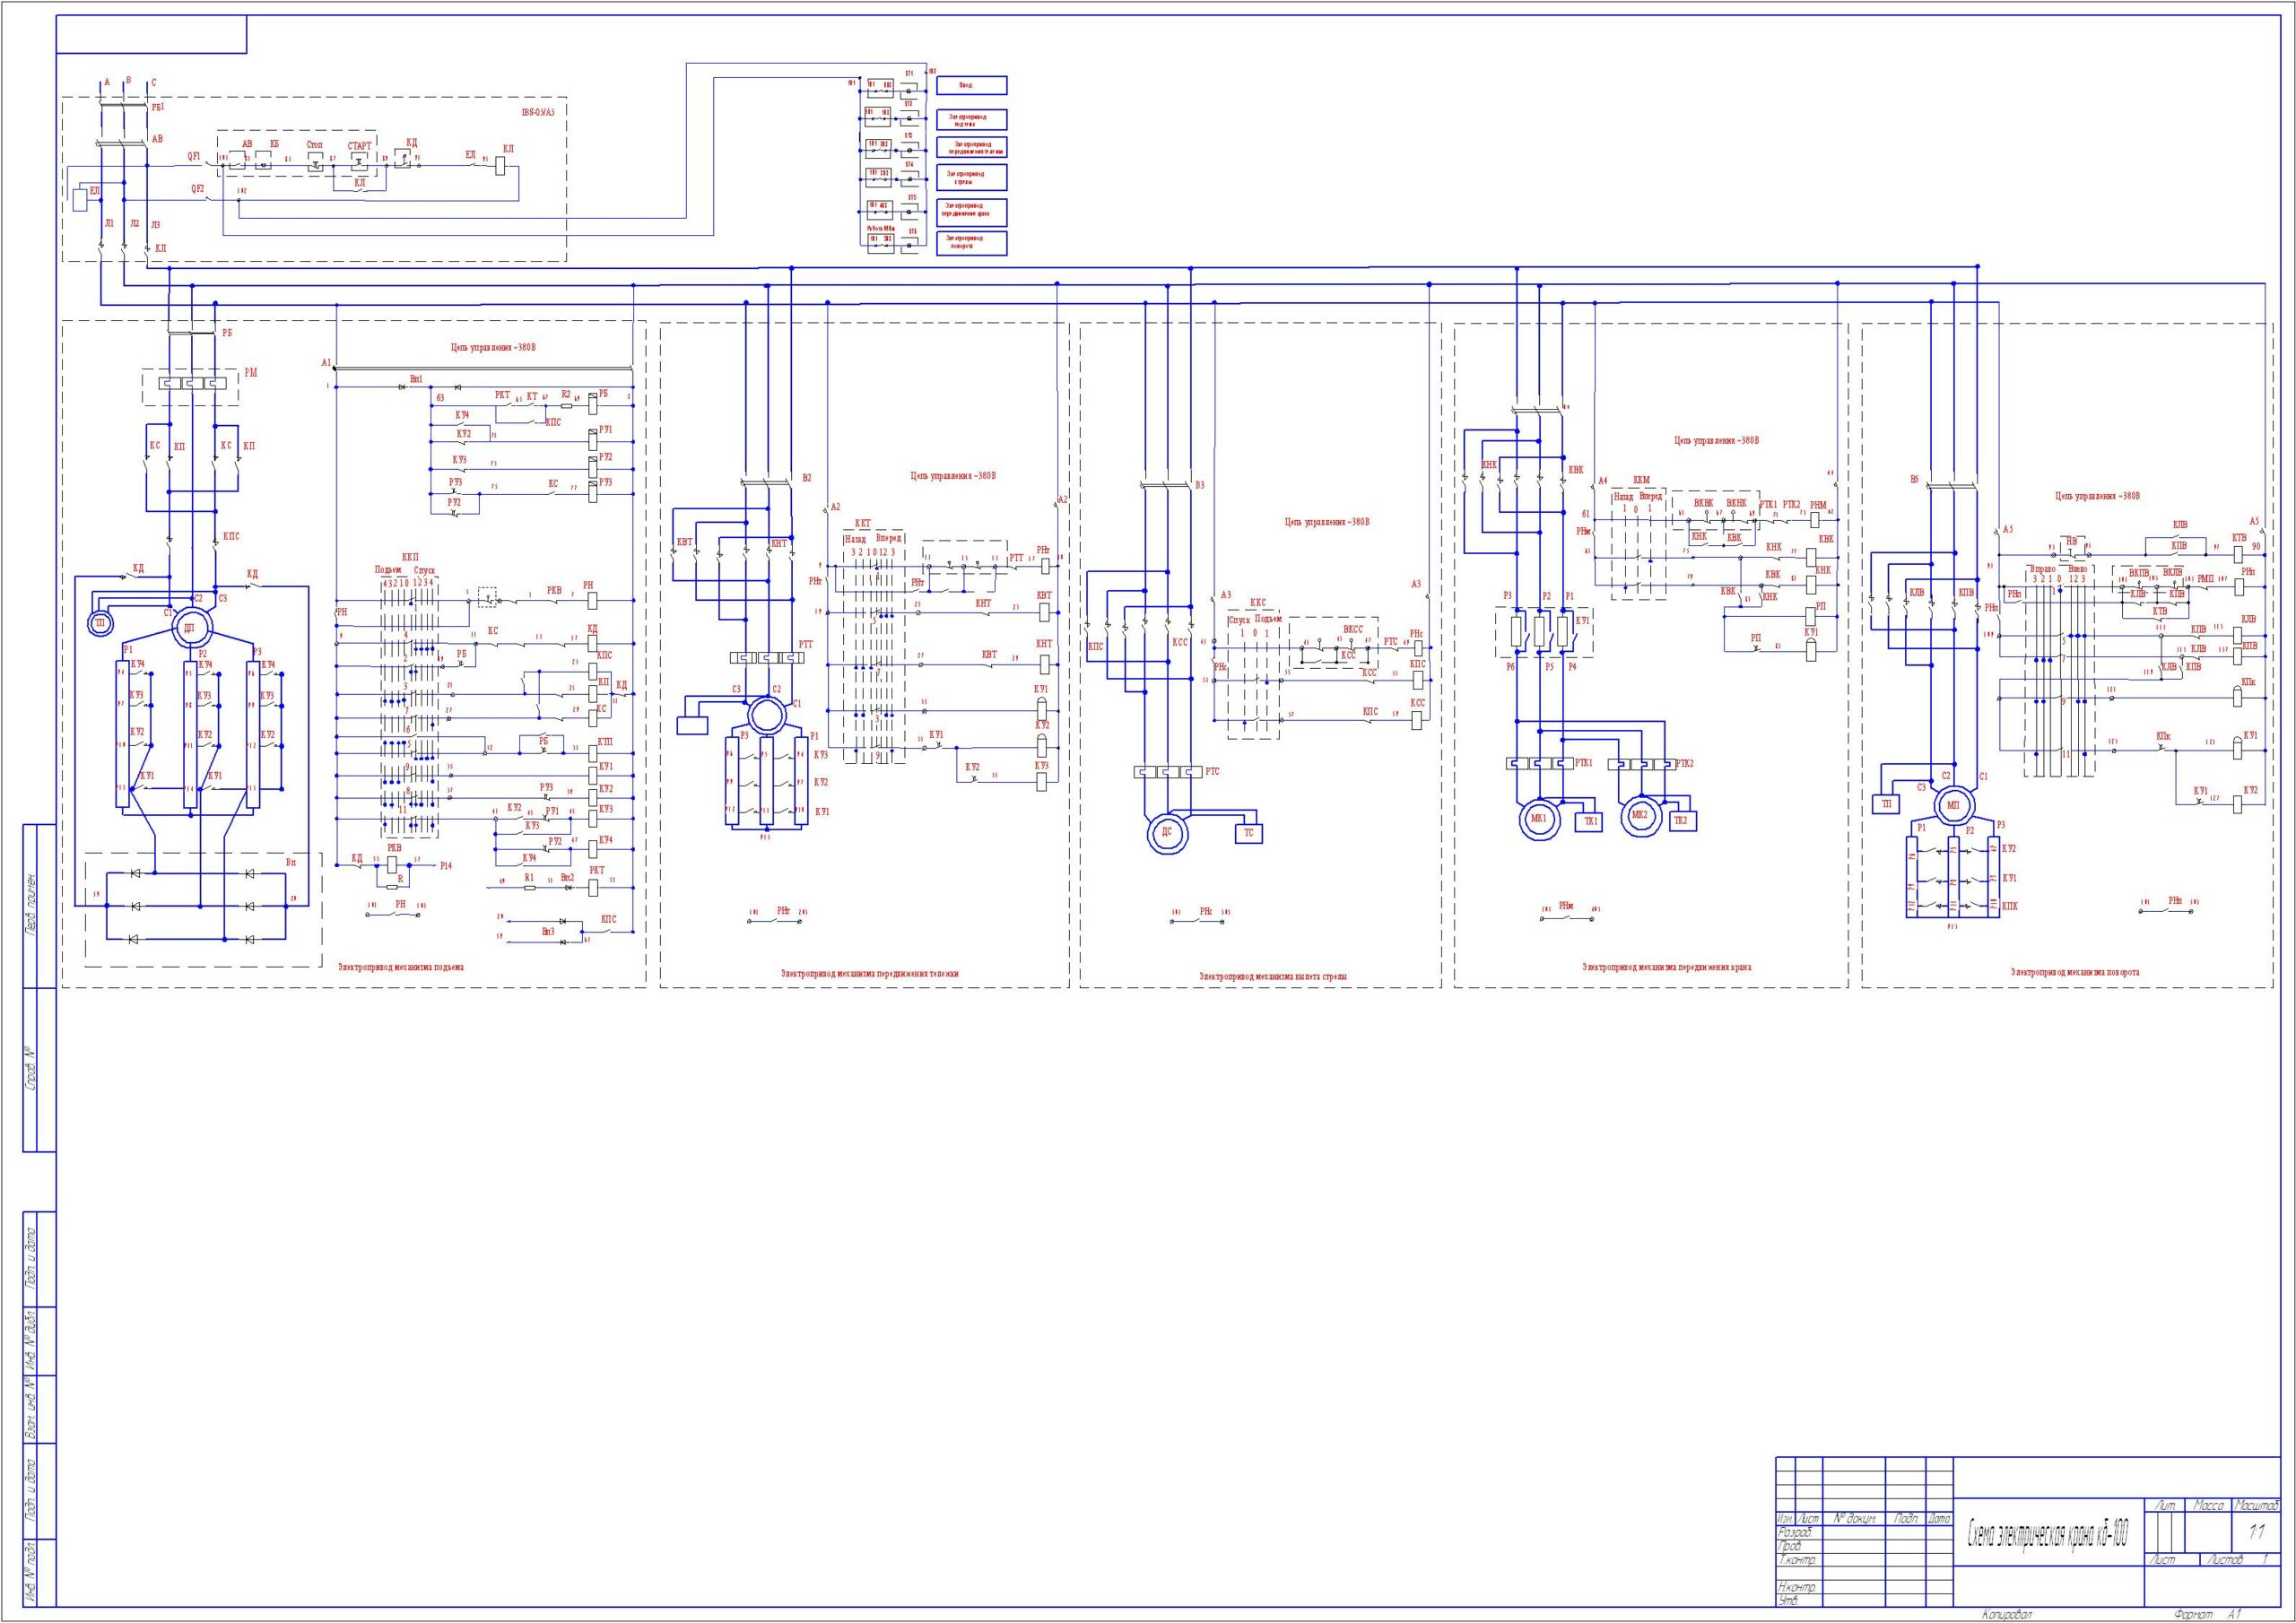Viewport: 2296px width, 1623px height.
Task: Click the bottom red-bordered legend box
Action: [972, 243]
